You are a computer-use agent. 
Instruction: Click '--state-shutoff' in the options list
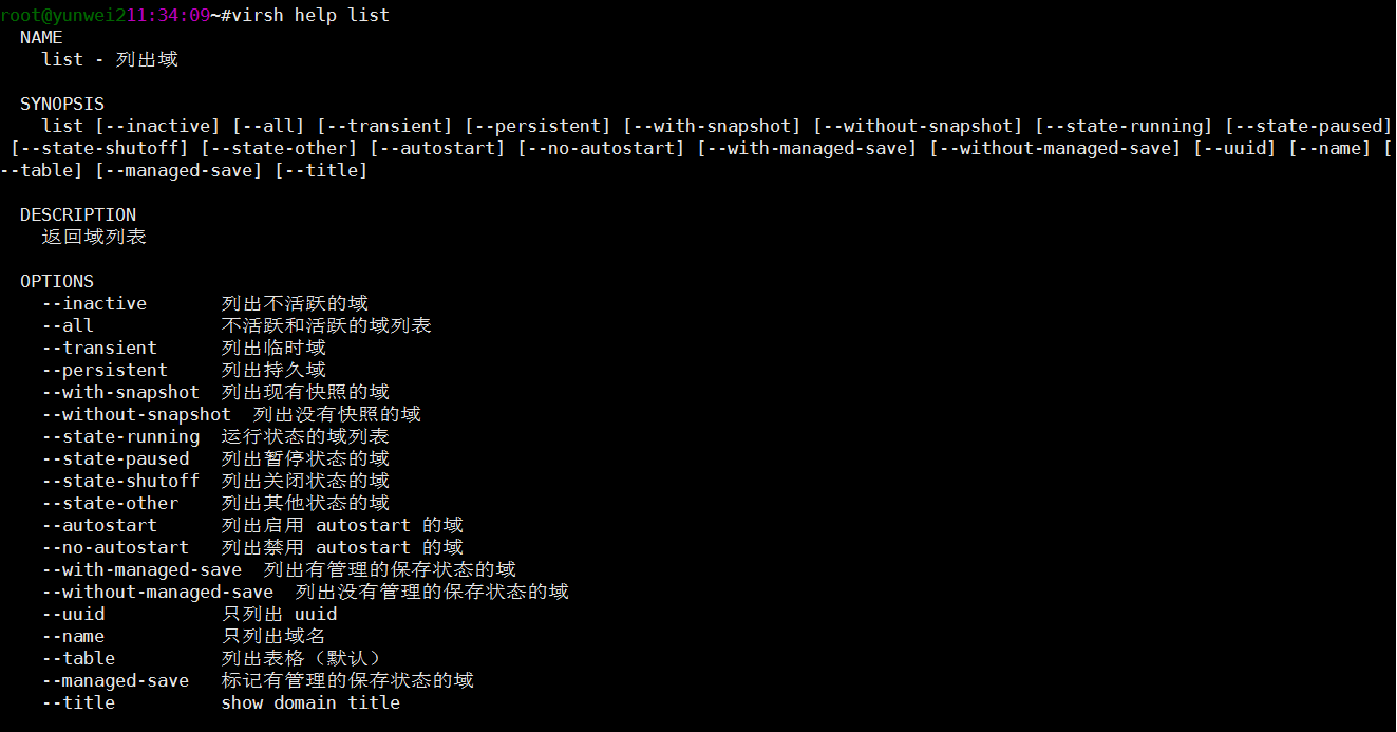point(121,481)
